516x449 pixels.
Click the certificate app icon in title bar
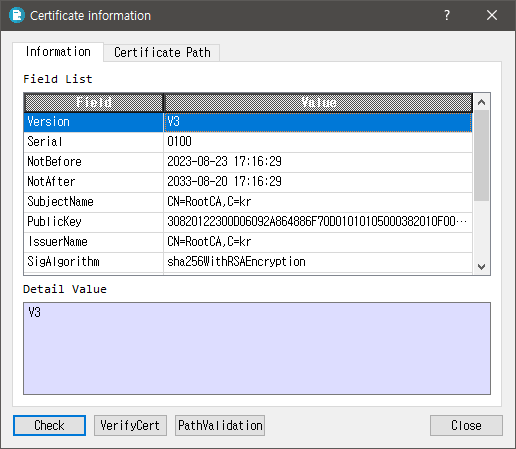coord(17,15)
